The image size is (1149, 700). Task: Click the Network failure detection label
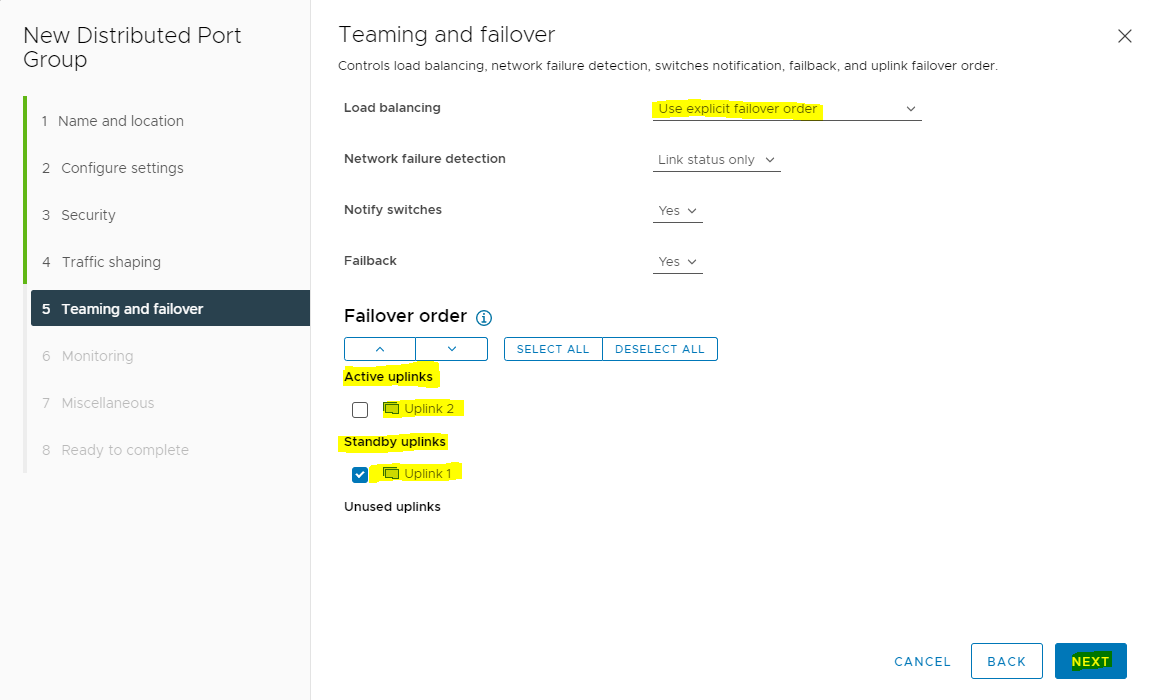425,158
